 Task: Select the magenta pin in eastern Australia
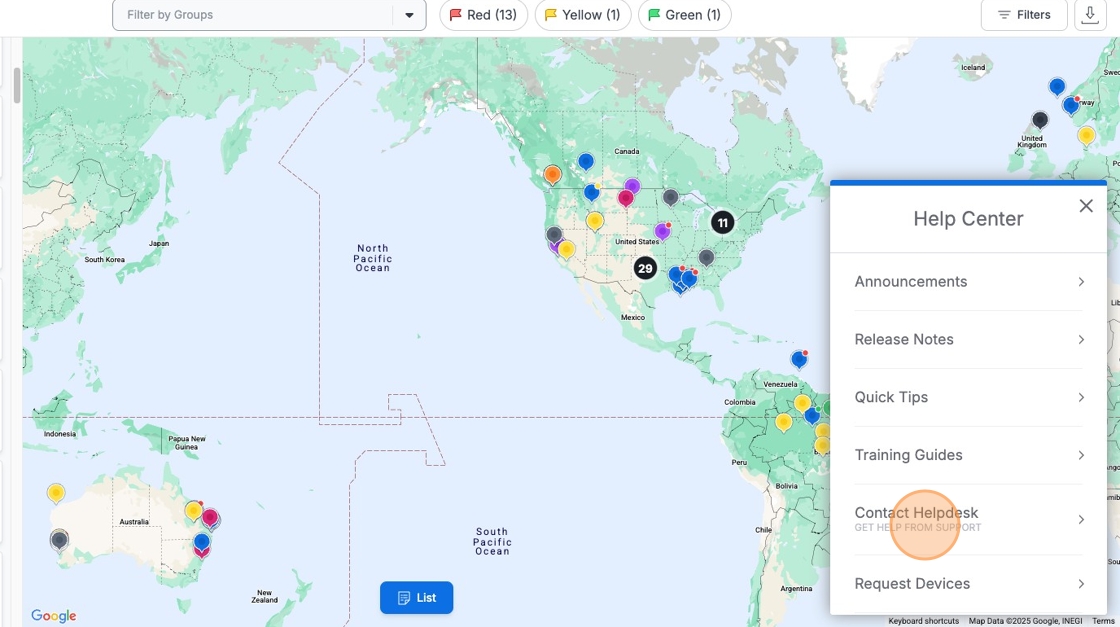pyautogui.click(x=209, y=518)
